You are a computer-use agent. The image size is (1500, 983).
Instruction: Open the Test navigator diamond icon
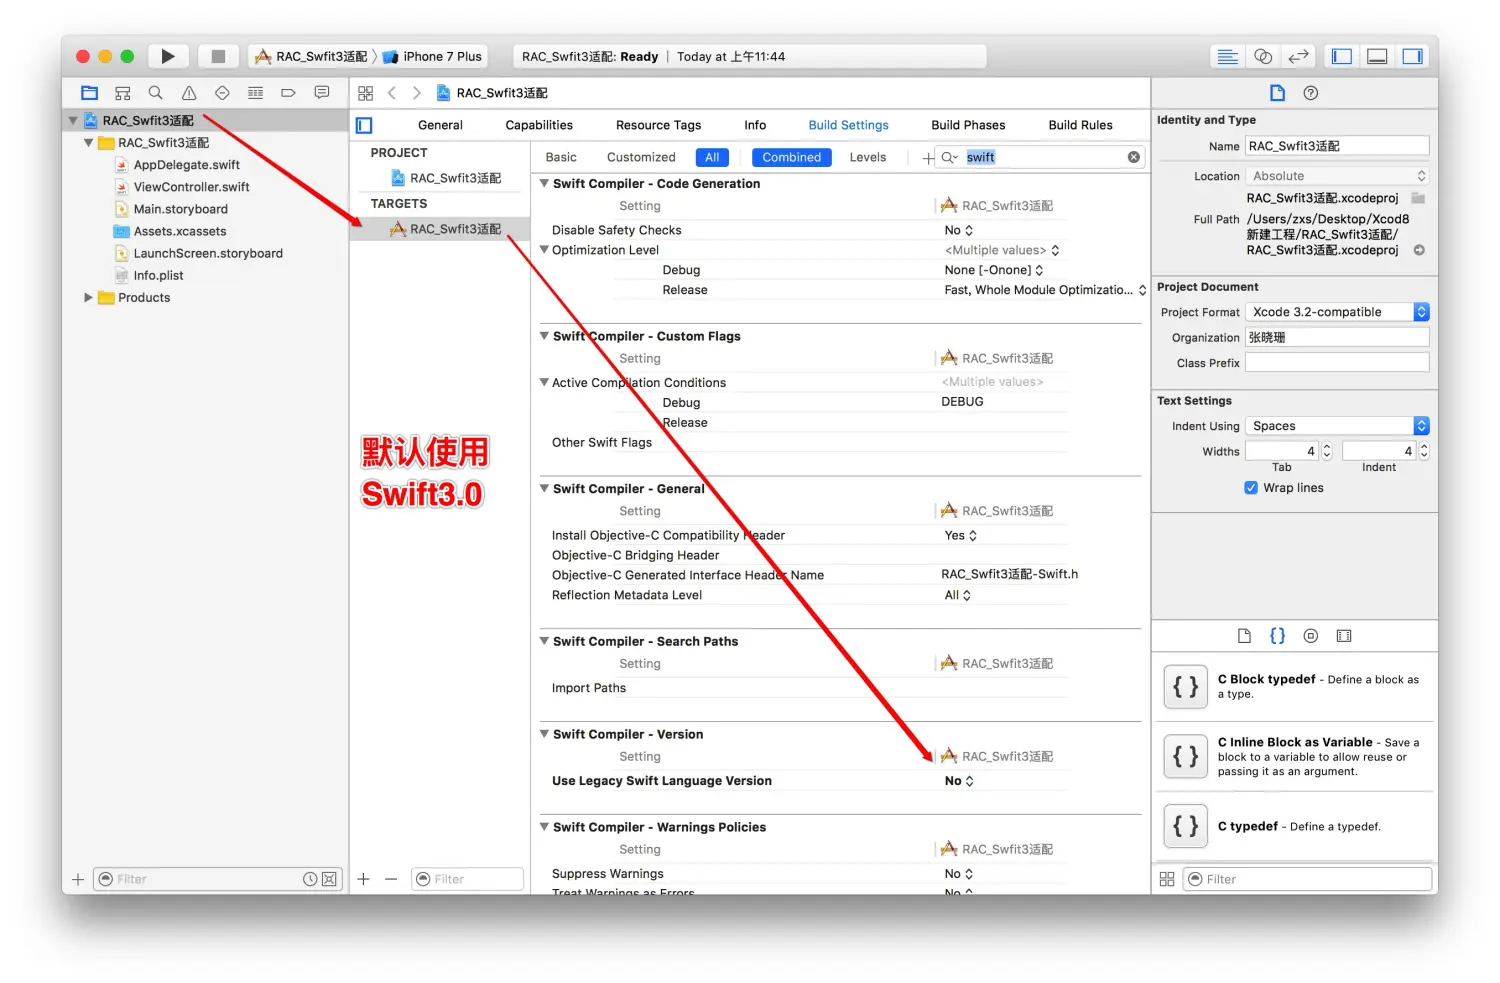222,93
